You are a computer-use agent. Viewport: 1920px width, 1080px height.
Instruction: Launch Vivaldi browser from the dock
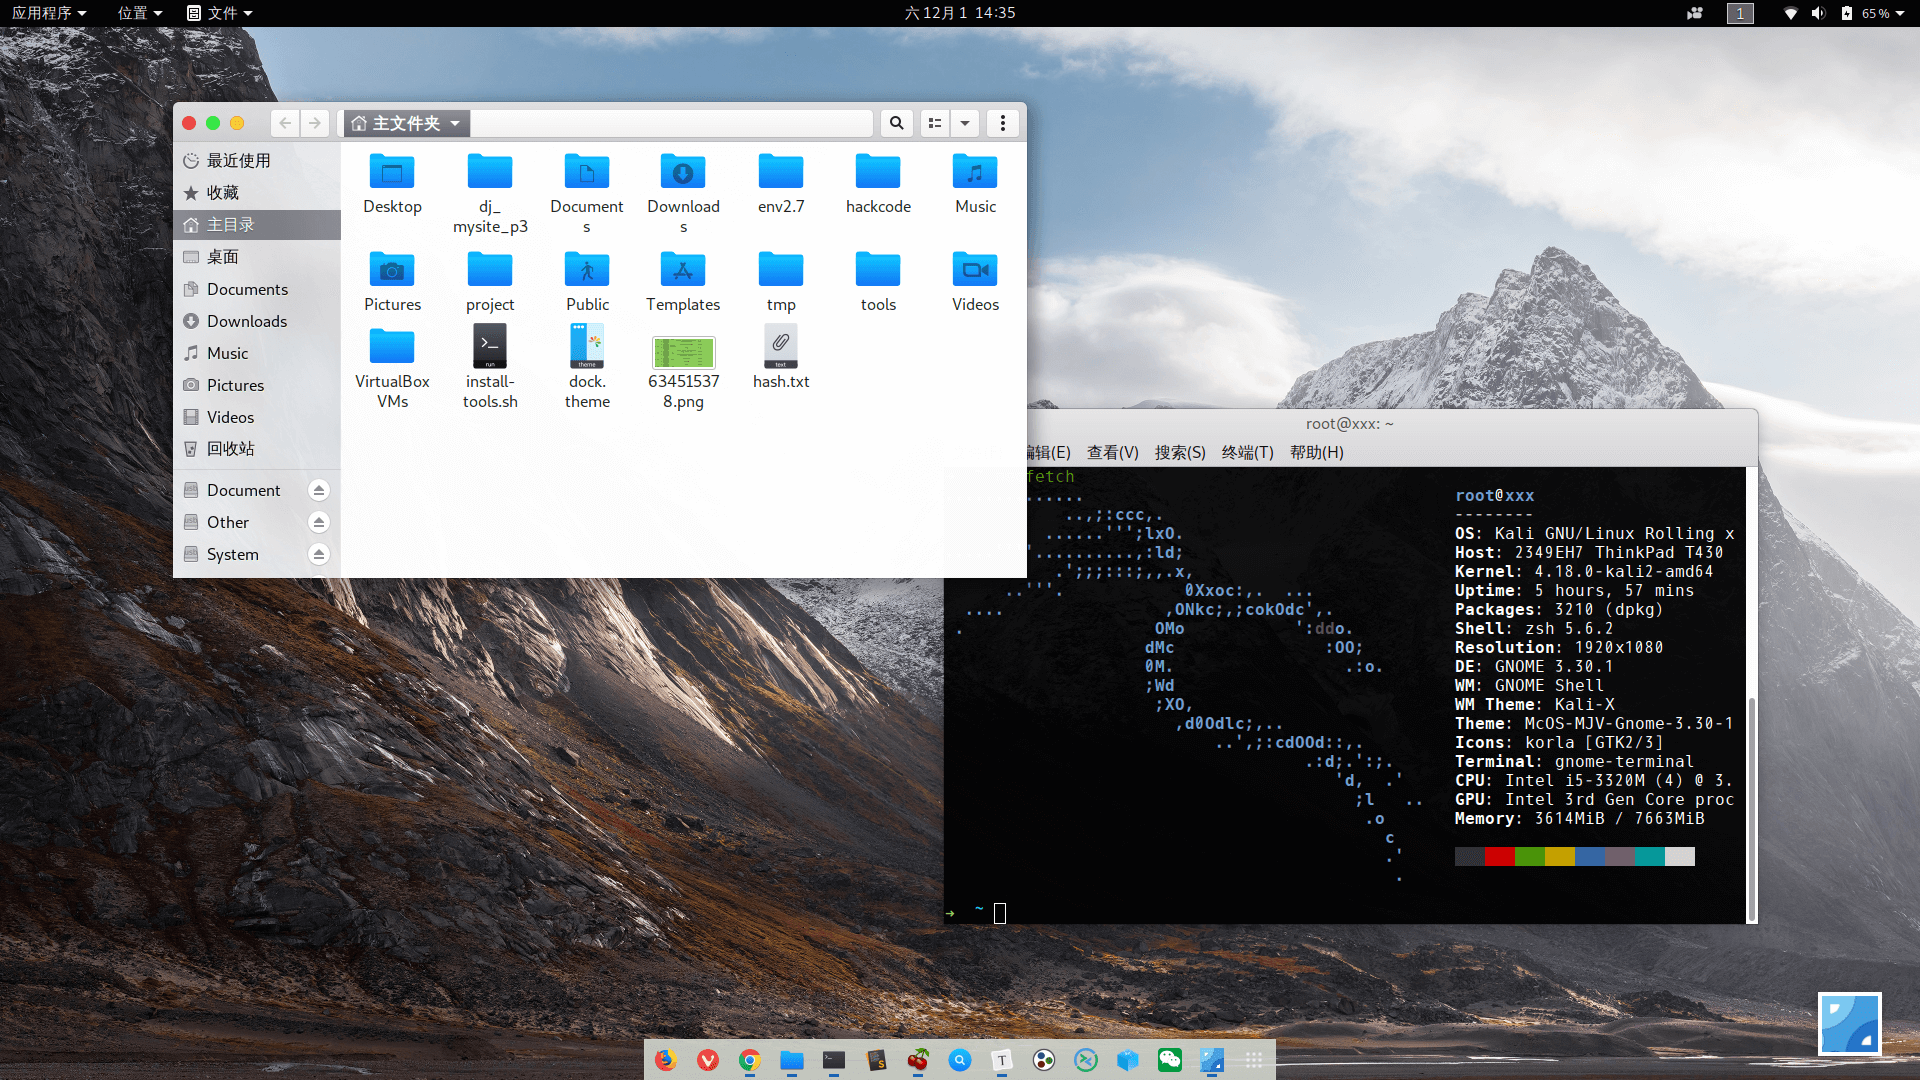[708, 1060]
